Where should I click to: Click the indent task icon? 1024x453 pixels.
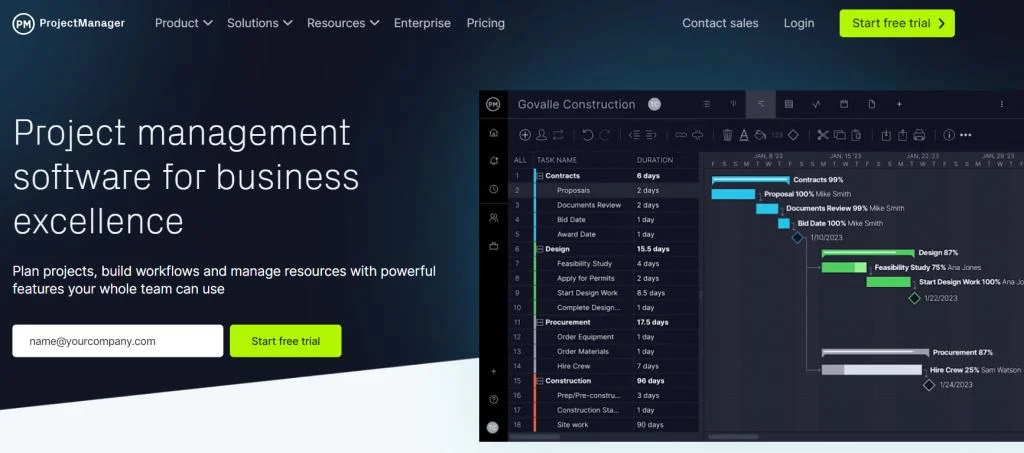pos(650,135)
